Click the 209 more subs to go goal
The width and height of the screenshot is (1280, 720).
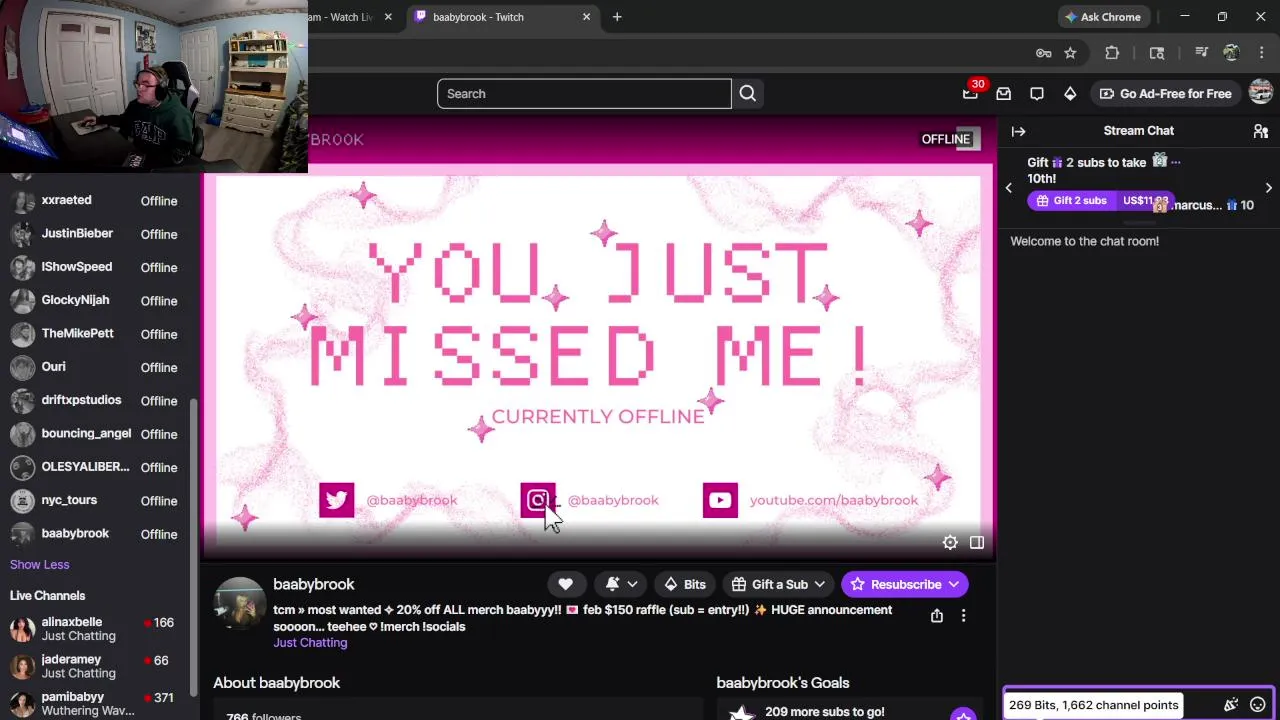(824, 712)
